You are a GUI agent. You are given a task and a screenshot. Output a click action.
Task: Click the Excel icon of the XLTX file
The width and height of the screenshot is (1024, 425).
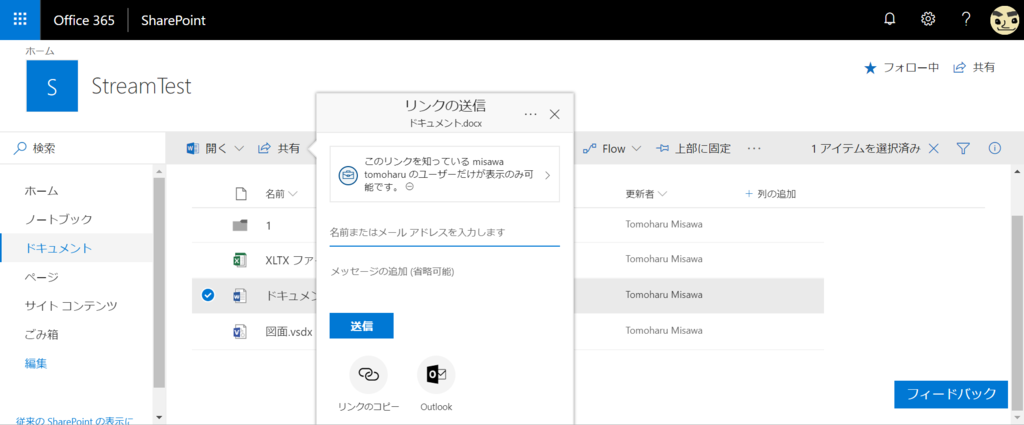coord(240,260)
